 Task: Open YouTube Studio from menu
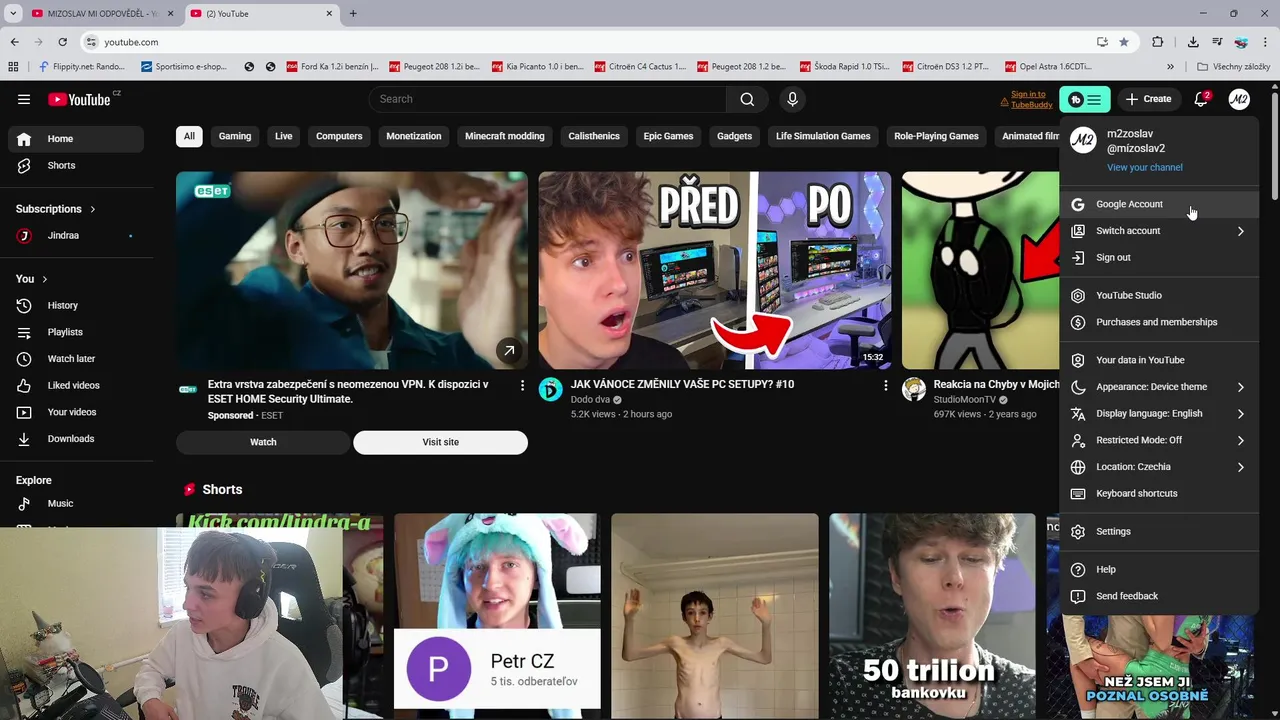(x=1159, y=295)
